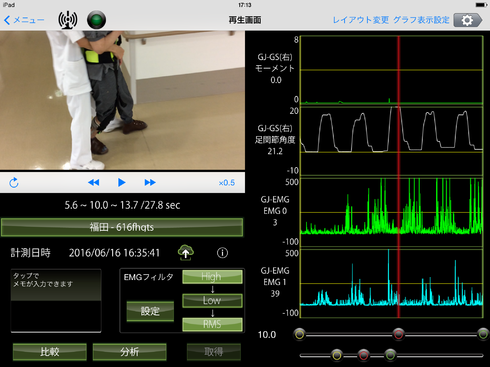Screen dimensions: 490x367
Task: Play the recorded video
Action: [122, 182]
